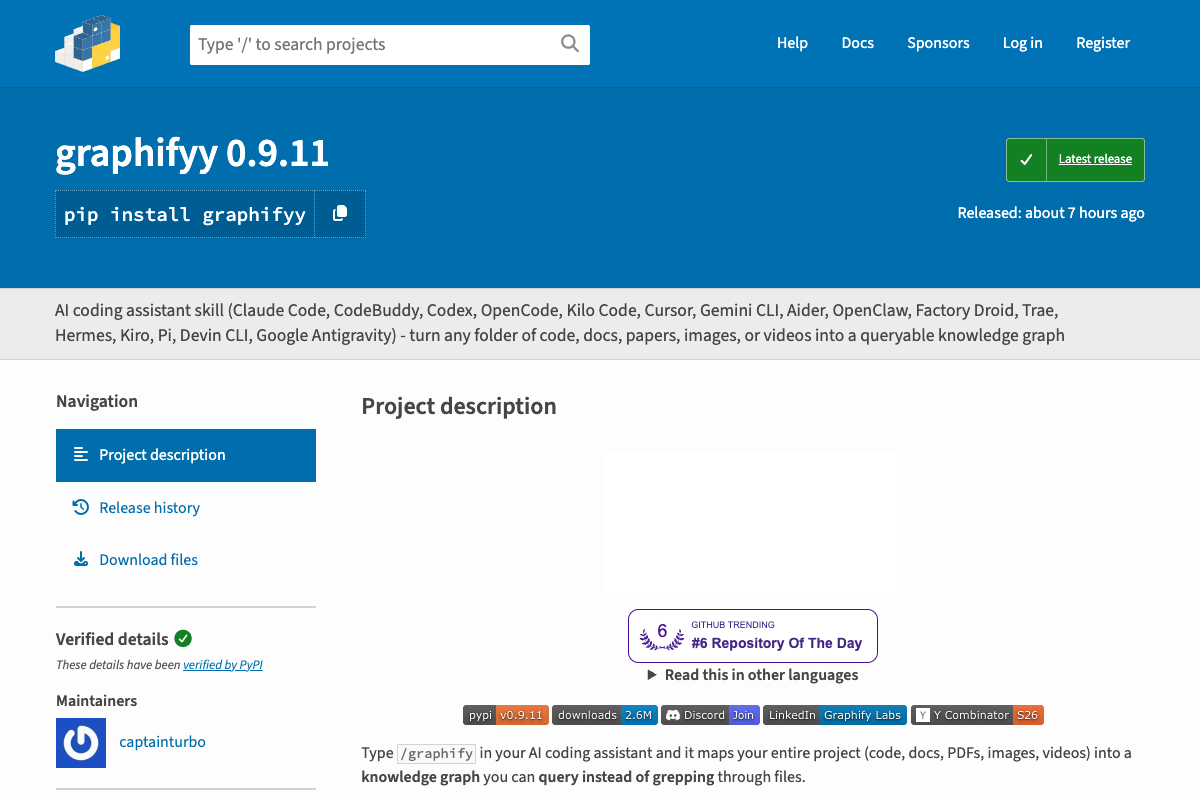
Task: Click Help in the top navigation
Action: (792, 43)
